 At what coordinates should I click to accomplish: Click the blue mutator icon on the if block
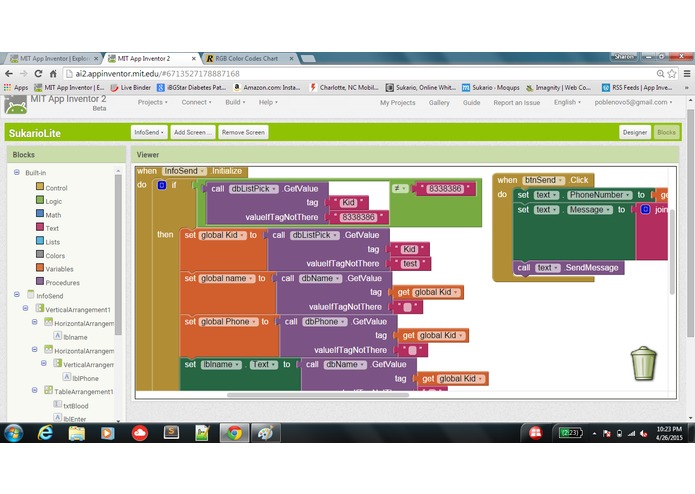(162, 185)
